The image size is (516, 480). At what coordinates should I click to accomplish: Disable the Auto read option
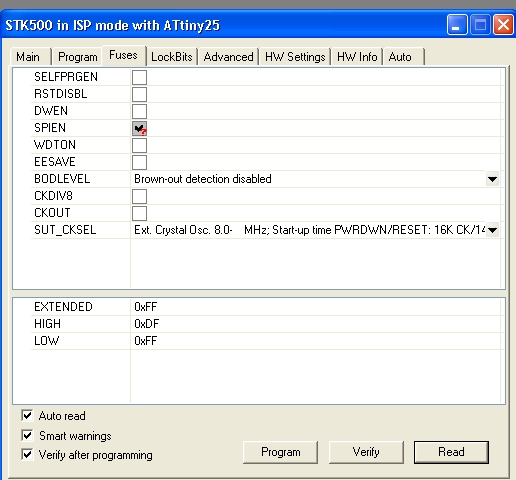27,415
